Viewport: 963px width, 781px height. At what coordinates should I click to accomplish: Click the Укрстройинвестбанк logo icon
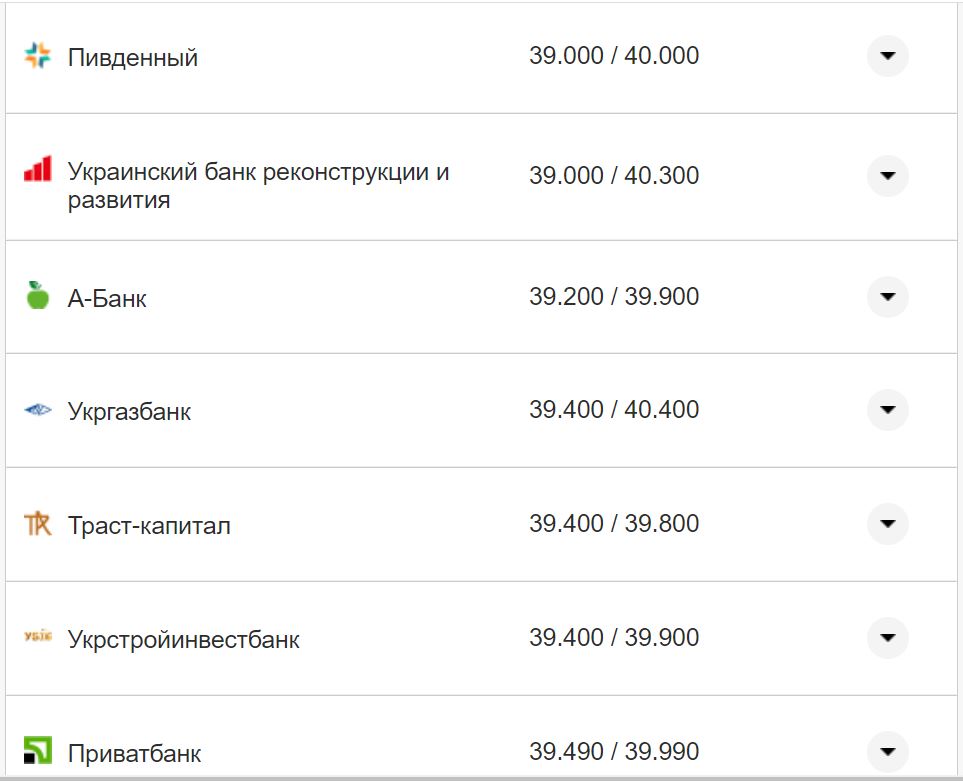(37, 637)
